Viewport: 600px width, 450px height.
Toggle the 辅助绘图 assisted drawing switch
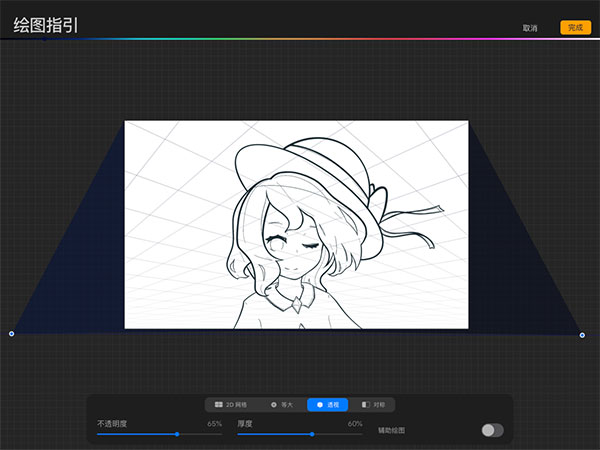click(492, 430)
